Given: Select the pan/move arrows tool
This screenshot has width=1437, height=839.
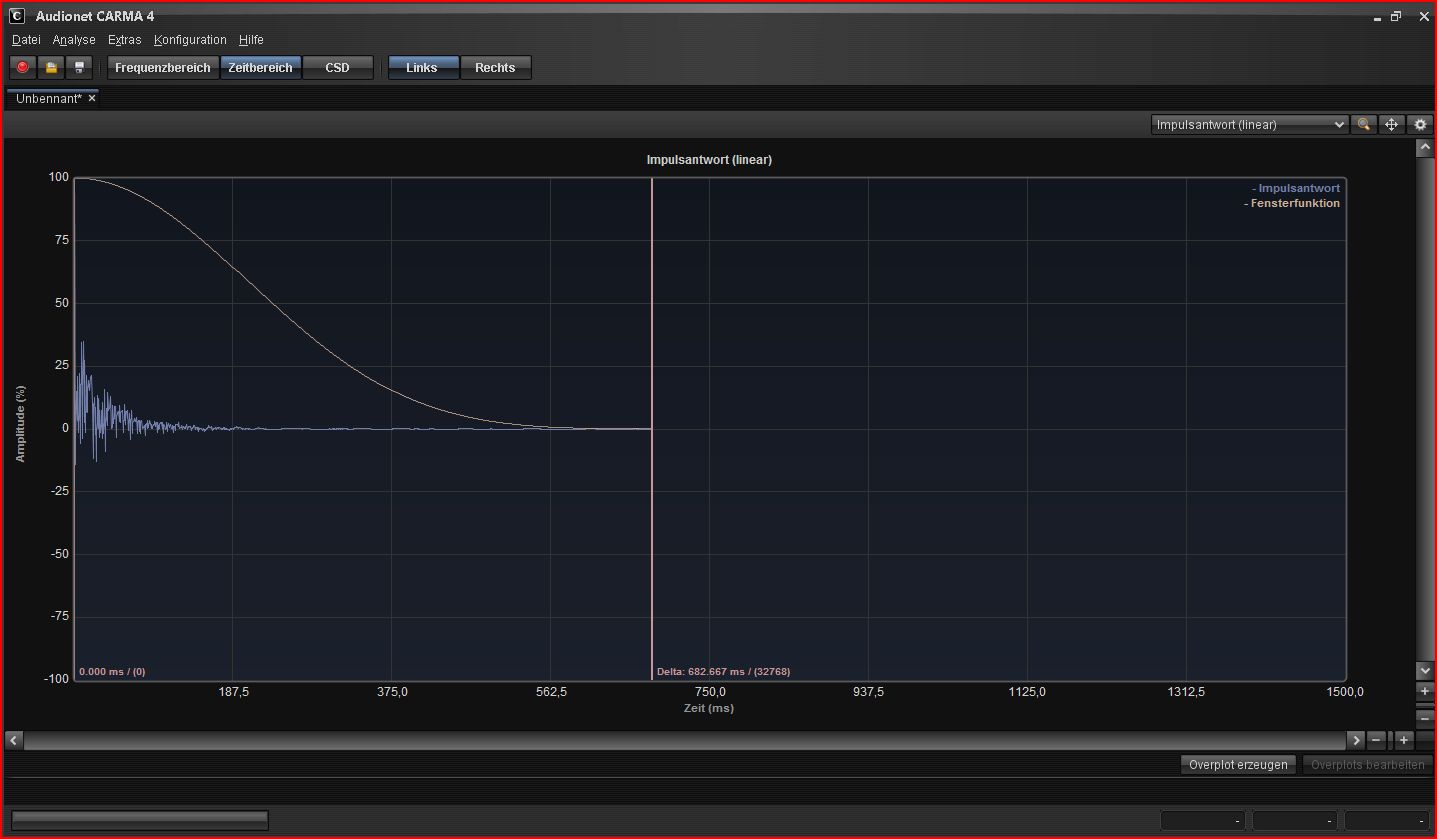Looking at the screenshot, I should (x=1391, y=125).
